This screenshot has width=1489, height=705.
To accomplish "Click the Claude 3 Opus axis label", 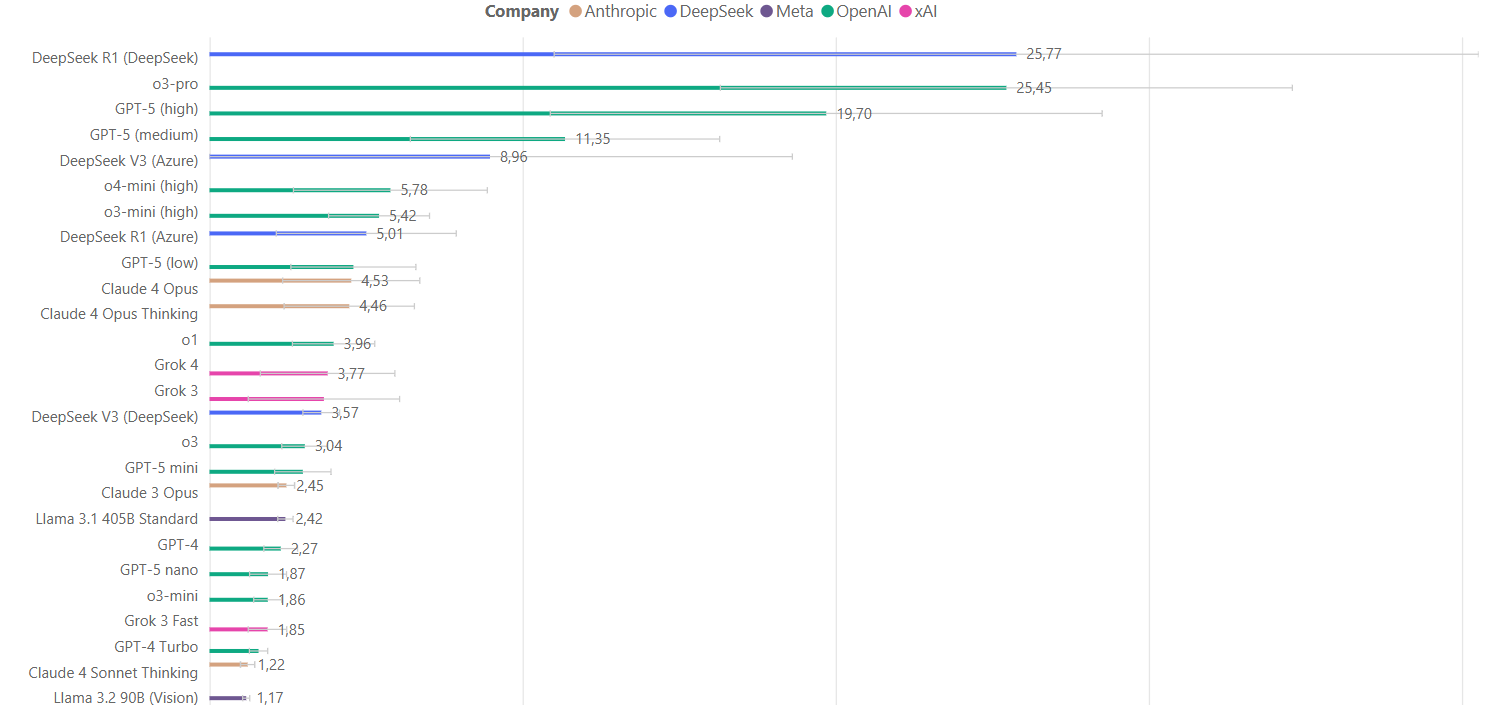I will tap(150, 493).
